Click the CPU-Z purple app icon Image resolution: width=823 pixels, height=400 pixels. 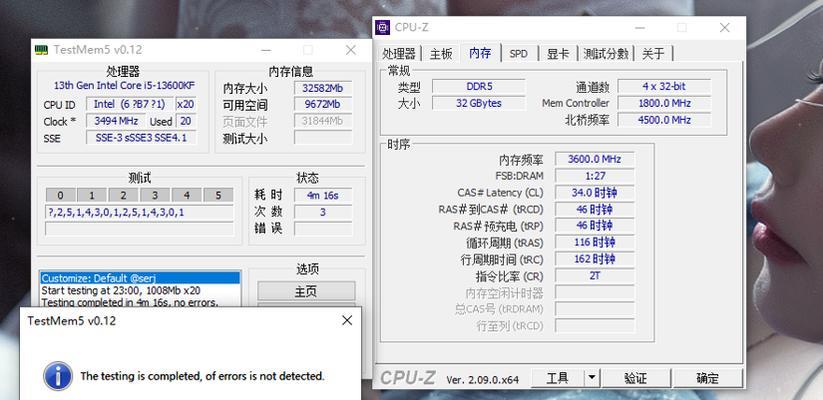pos(383,27)
